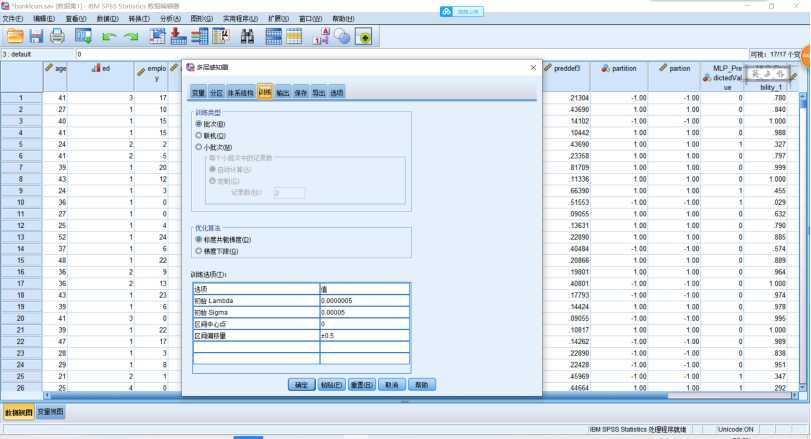Choose the 梯度下降 optimization algorithm
This screenshot has height=439, width=811.
point(199,251)
